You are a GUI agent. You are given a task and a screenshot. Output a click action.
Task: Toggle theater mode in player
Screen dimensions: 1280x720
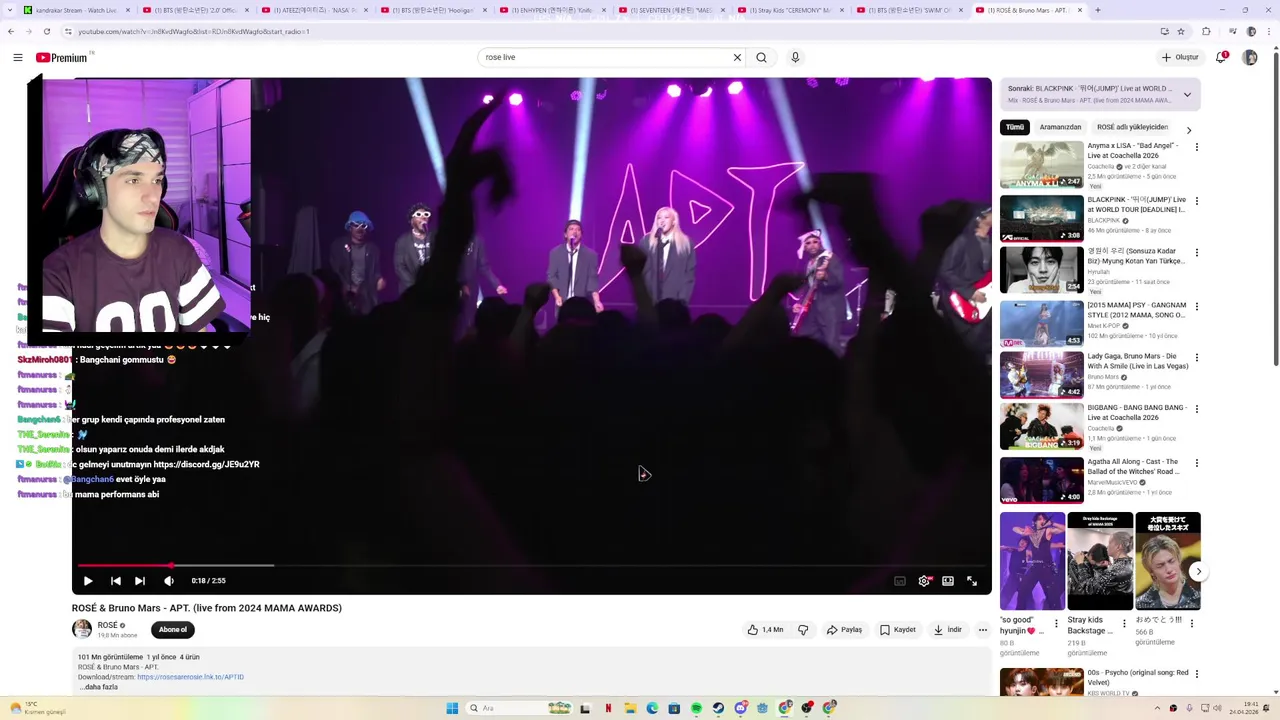tap(948, 581)
